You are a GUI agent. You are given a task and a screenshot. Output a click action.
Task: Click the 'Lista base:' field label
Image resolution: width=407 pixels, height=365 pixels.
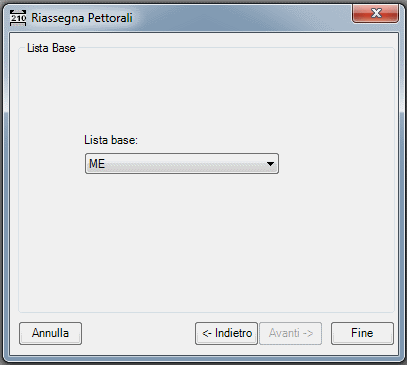click(111, 140)
